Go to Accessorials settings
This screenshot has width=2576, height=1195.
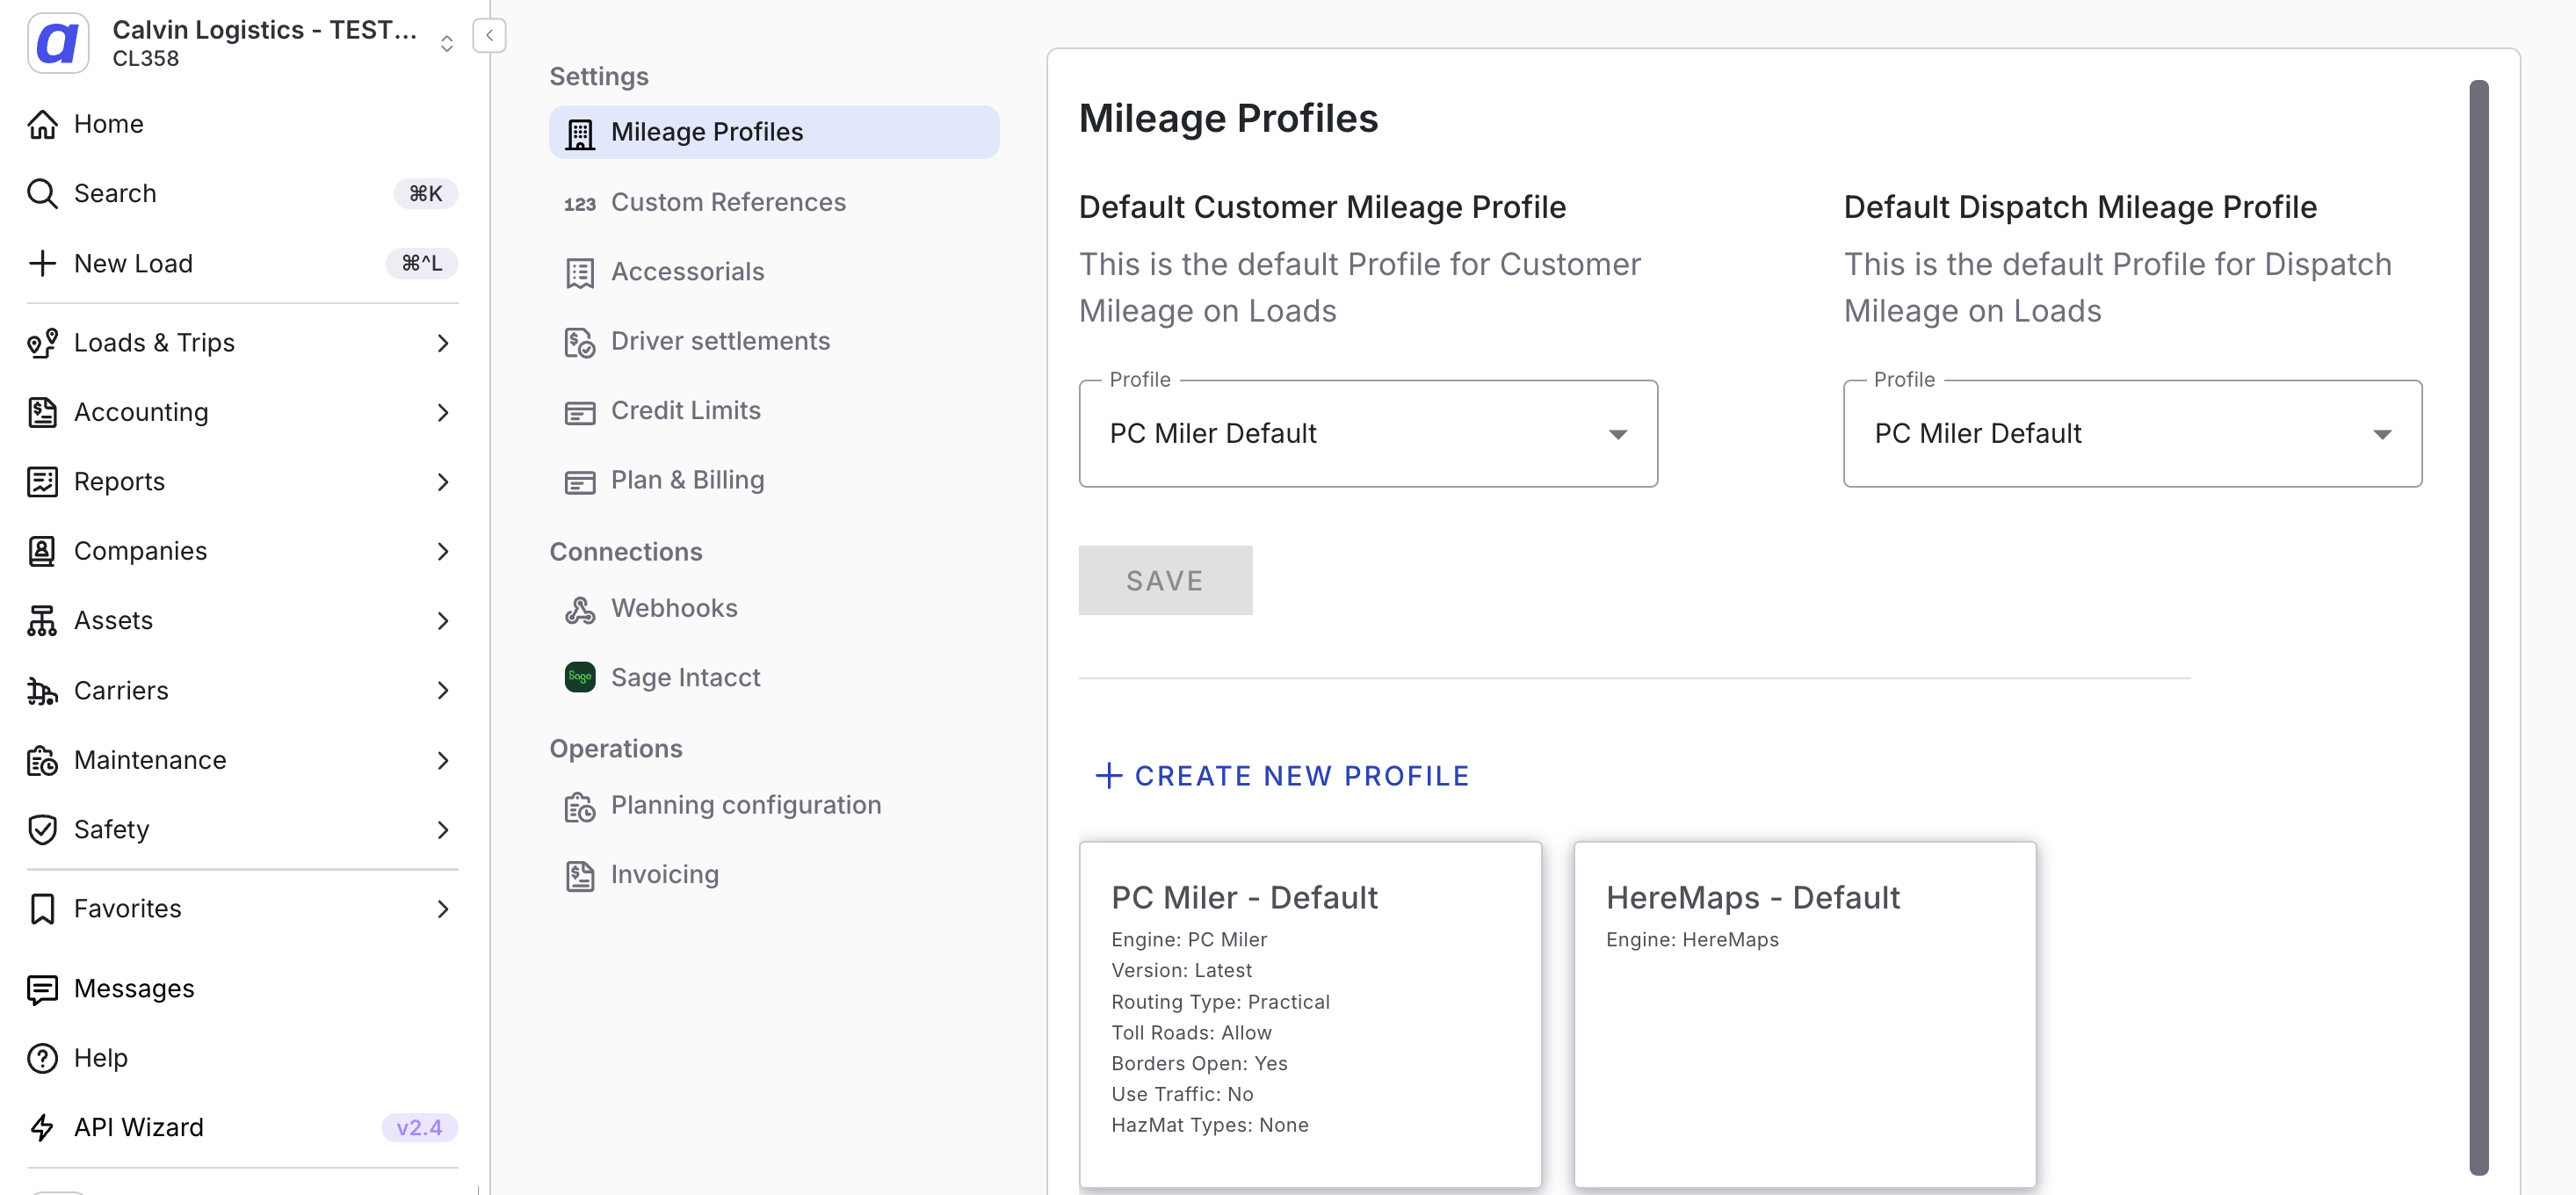[x=773, y=271]
